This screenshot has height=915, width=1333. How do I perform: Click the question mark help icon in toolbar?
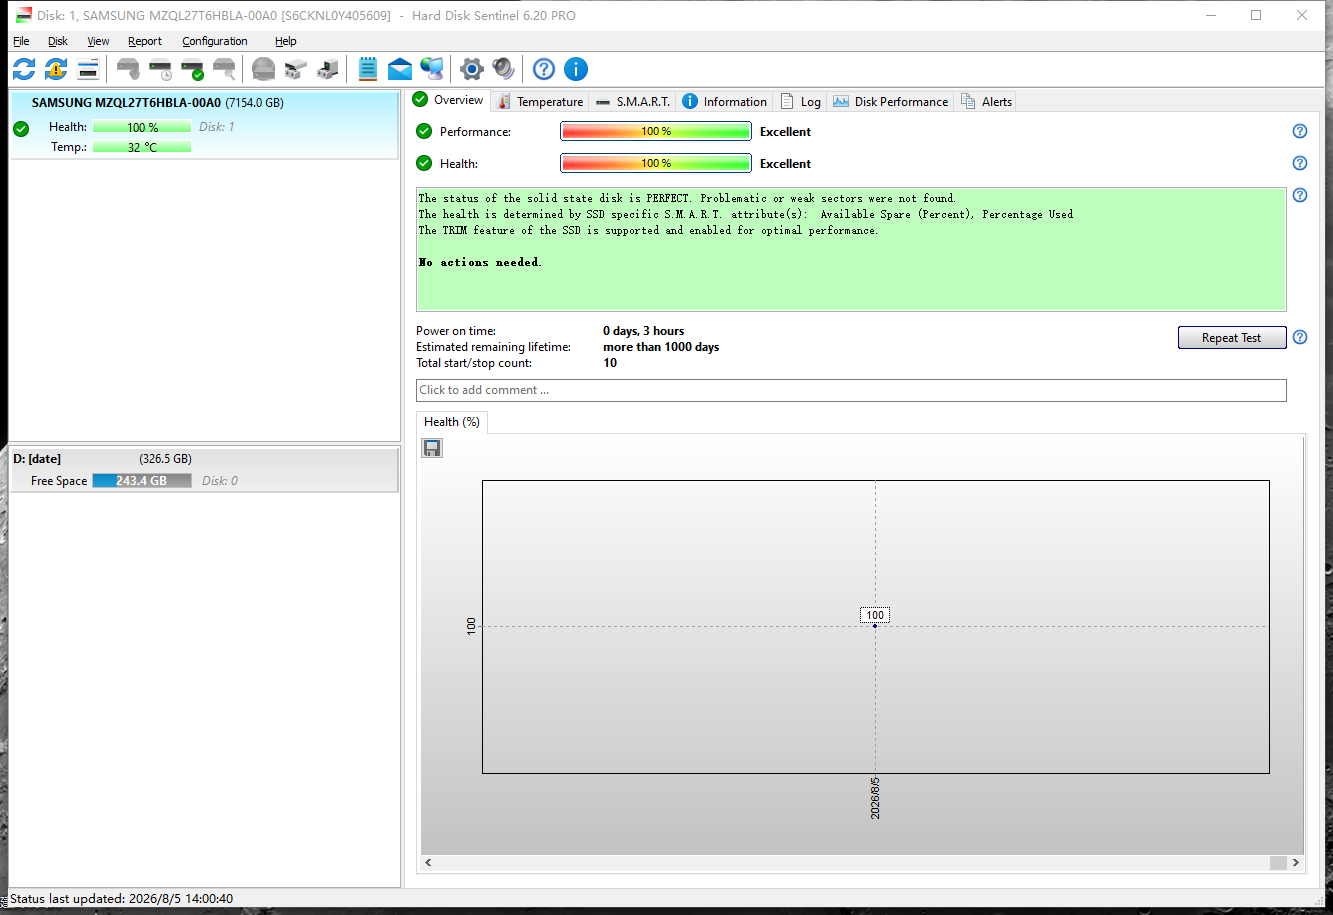click(x=544, y=69)
